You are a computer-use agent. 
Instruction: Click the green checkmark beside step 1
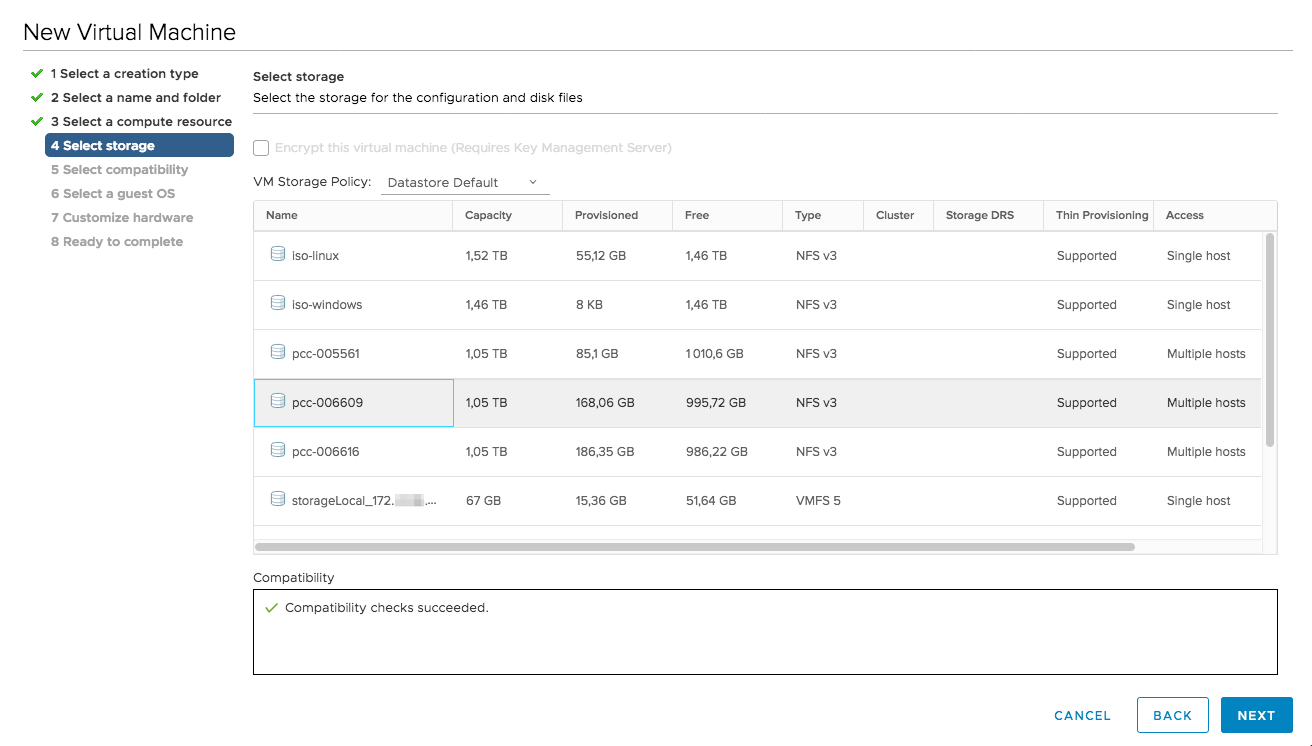click(37, 74)
